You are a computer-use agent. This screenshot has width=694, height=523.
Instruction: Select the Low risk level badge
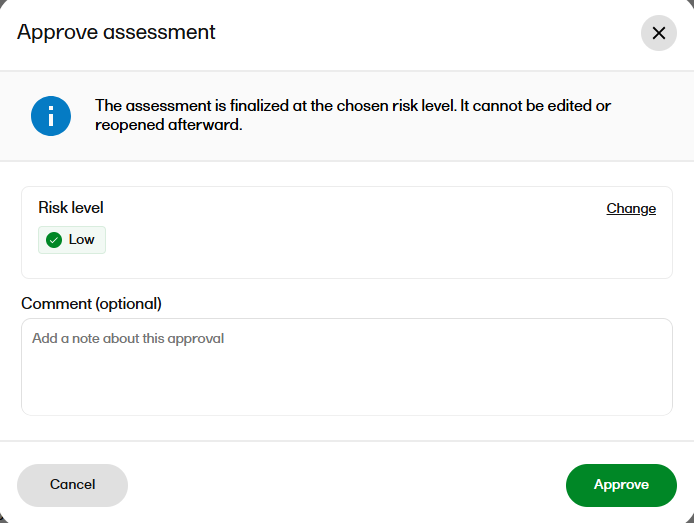point(72,240)
